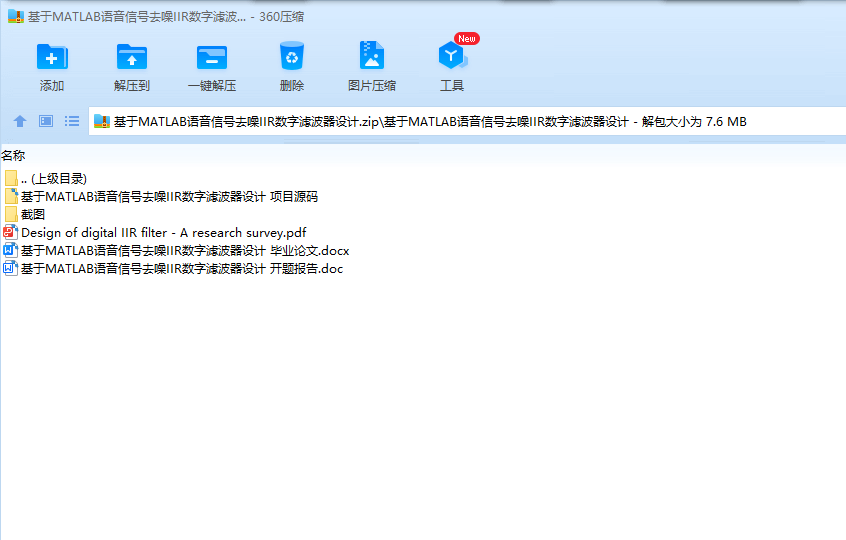Click the path address bar field
Image resolution: width=846 pixels, height=540 pixels.
pos(467,121)
